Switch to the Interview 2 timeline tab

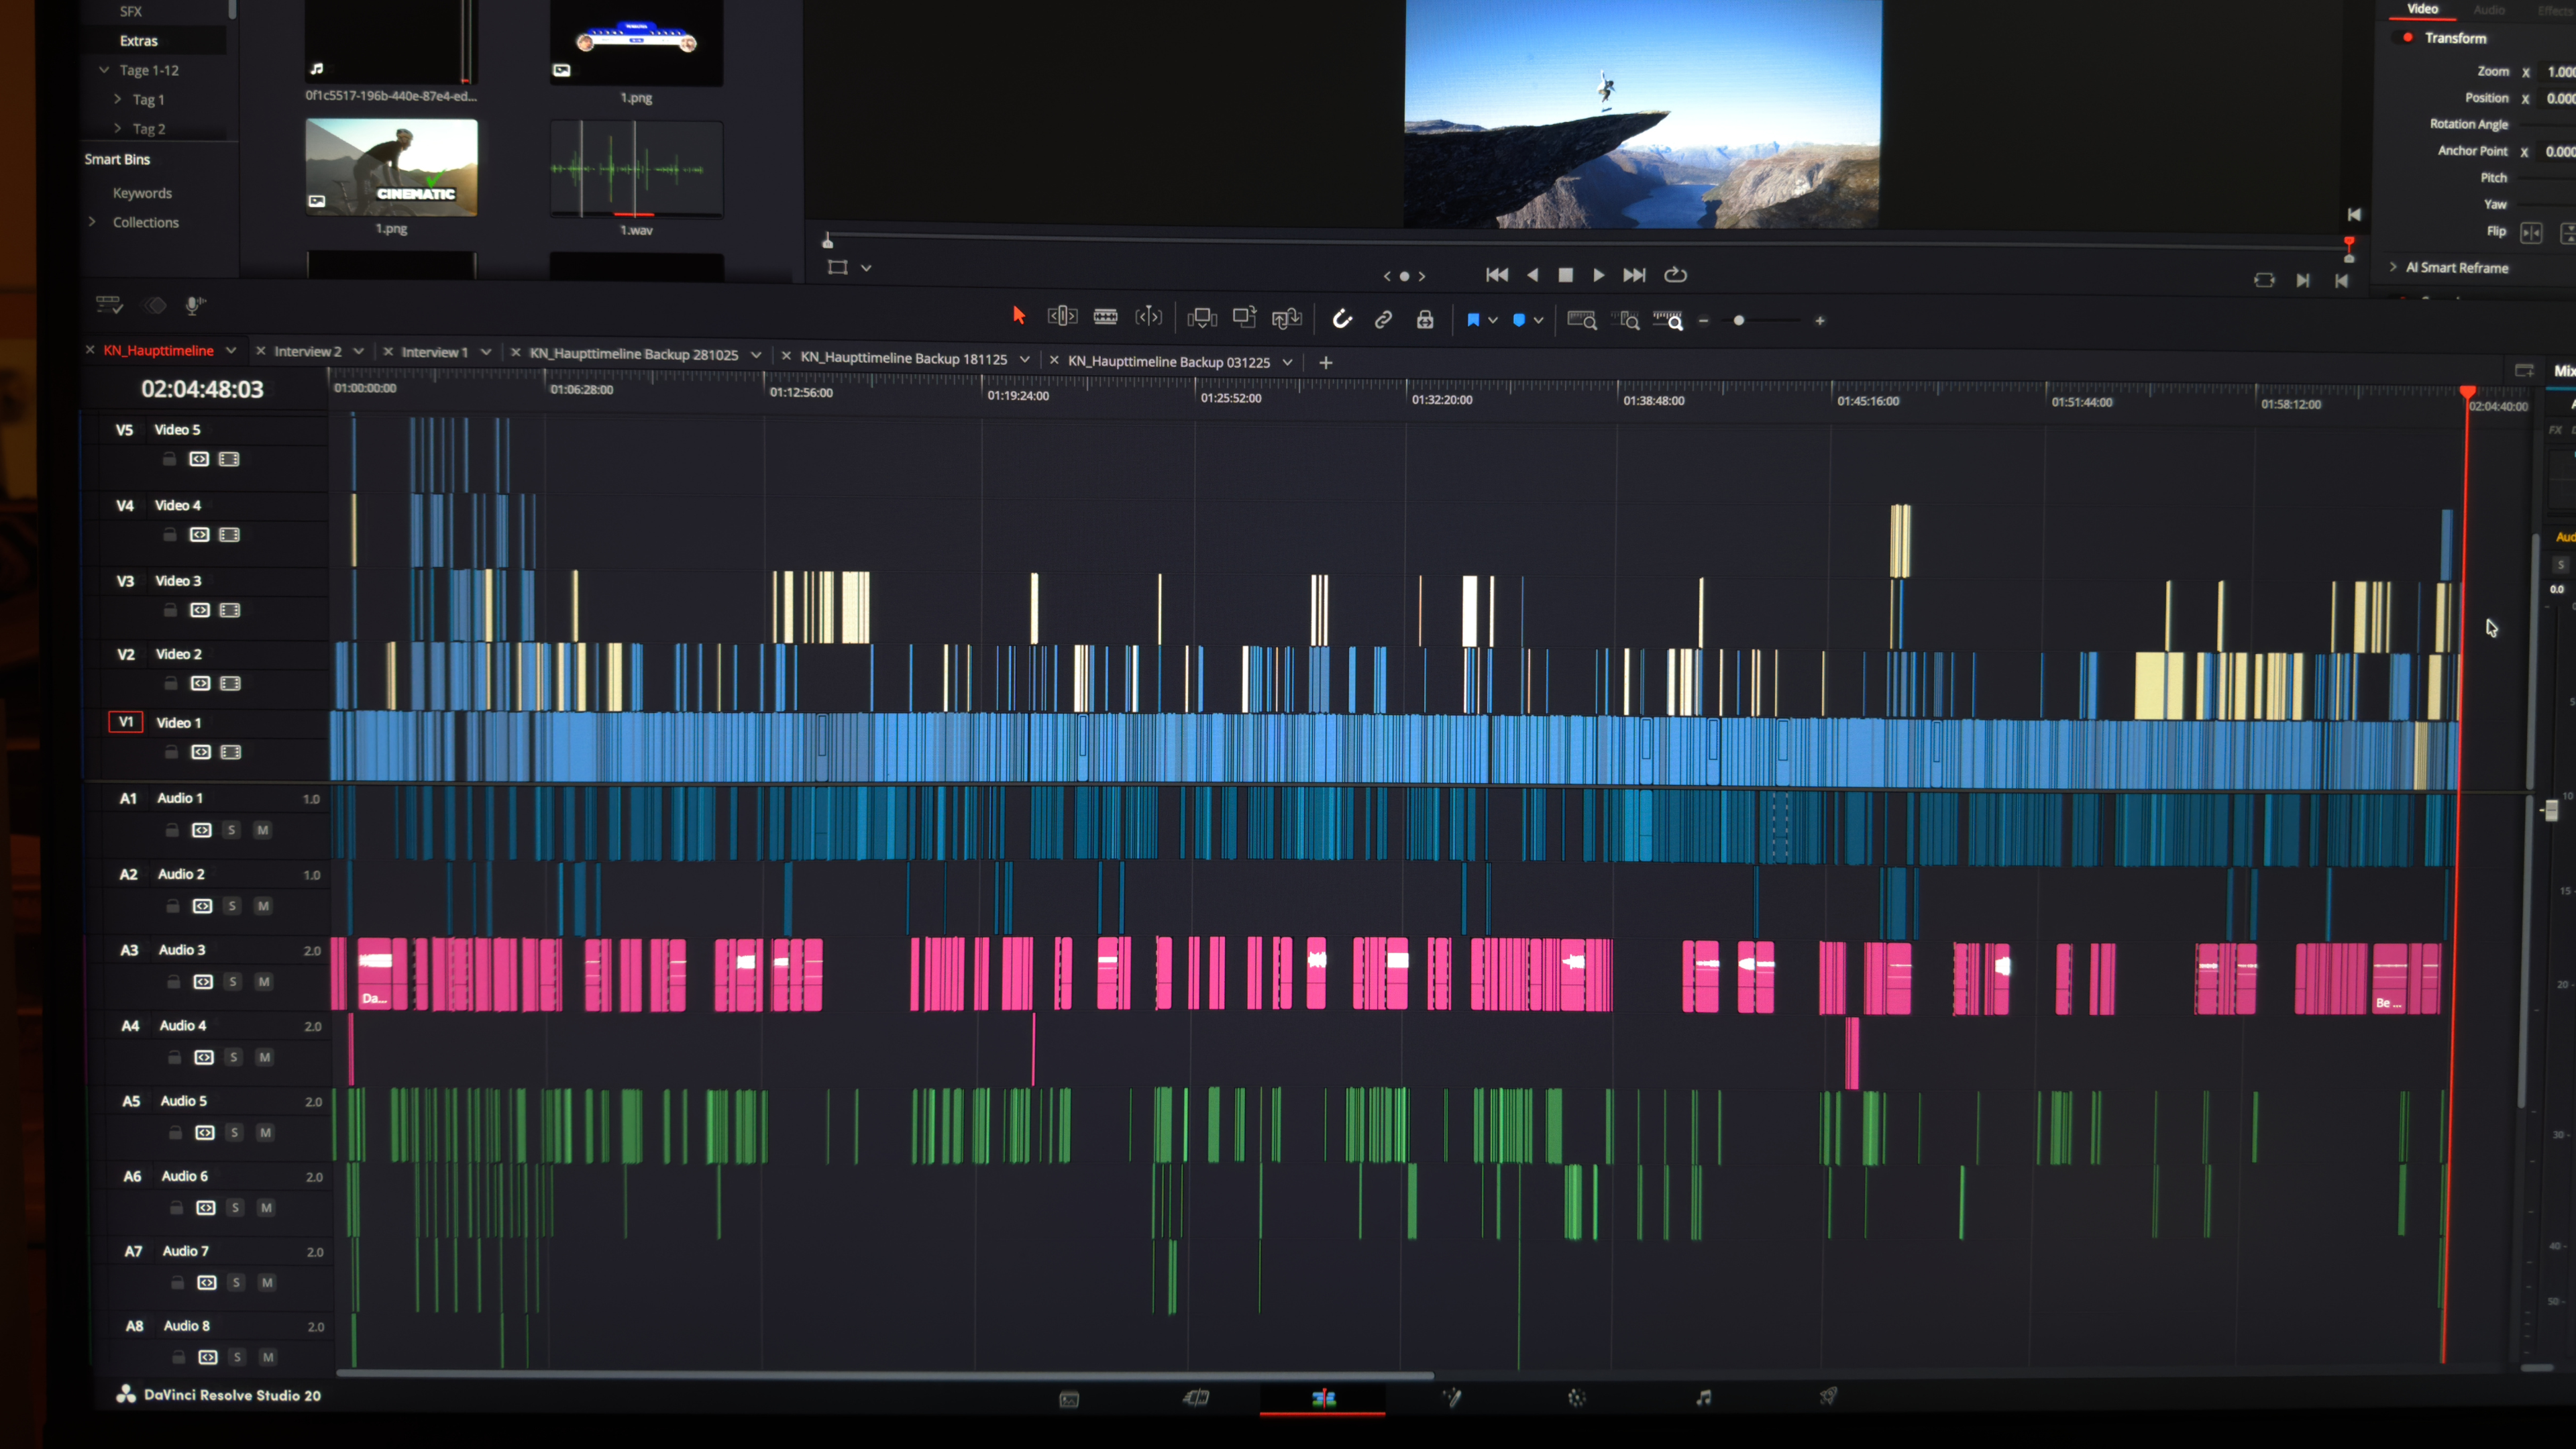coord(307,352)
